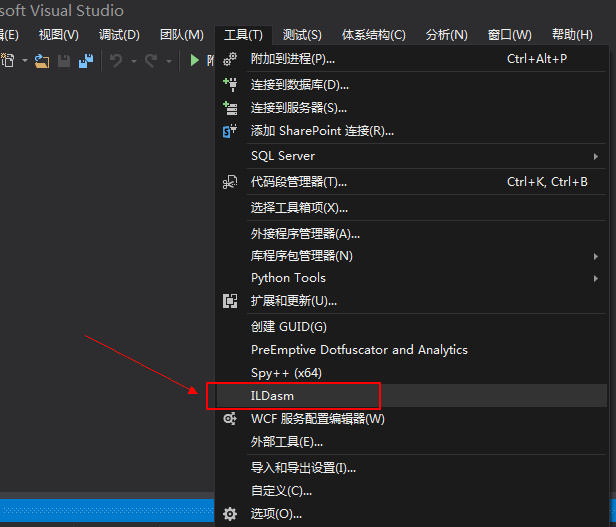The height and width of the screenshot is (527, 616).
Task: Click the green Start debugging play icon
Action: tap(194, 61)
